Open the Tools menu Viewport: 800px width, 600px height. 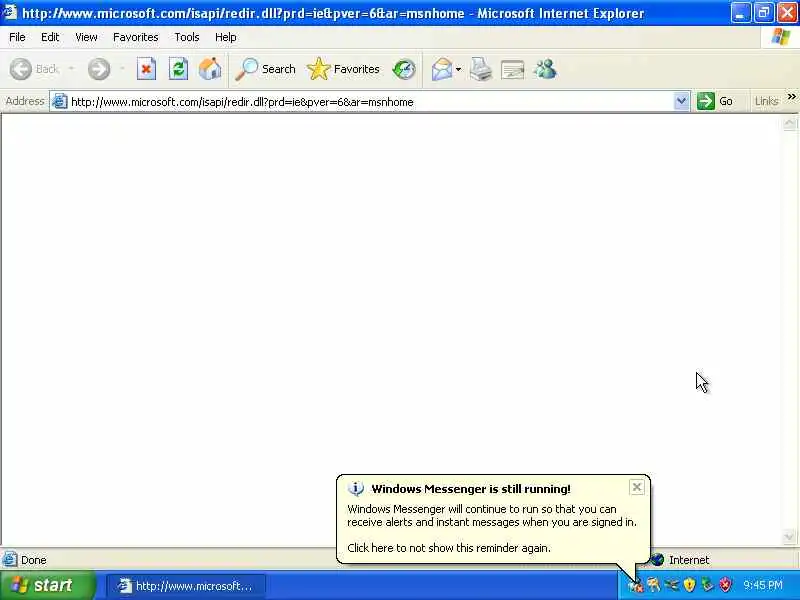pyautogui.click(x=187, y=37)
